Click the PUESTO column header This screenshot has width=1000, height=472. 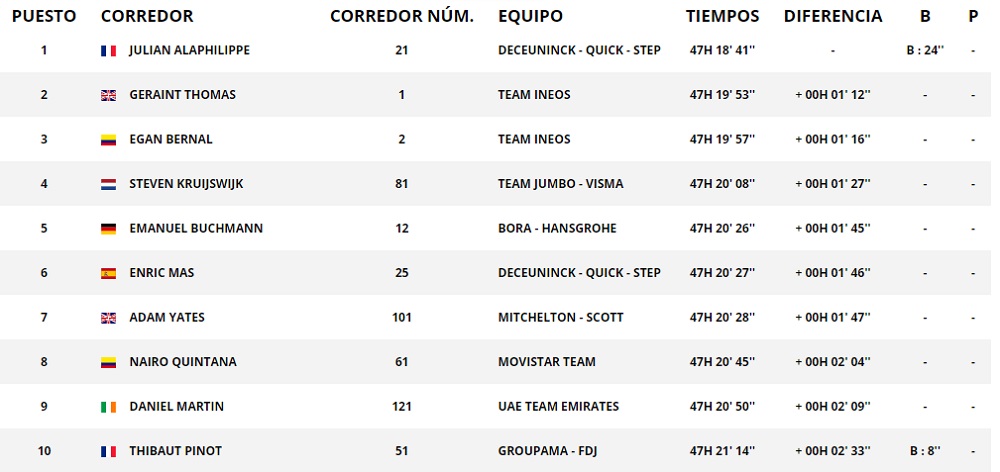(x=43, y=16)
